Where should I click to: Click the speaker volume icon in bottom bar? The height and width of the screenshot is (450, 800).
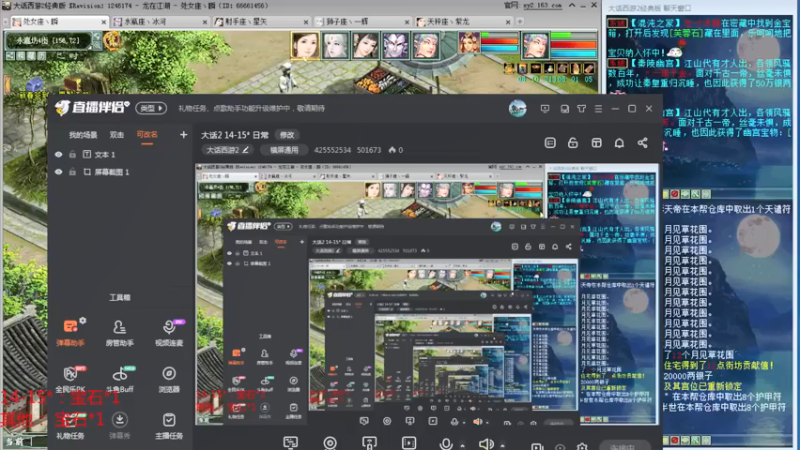coord(485,443)
